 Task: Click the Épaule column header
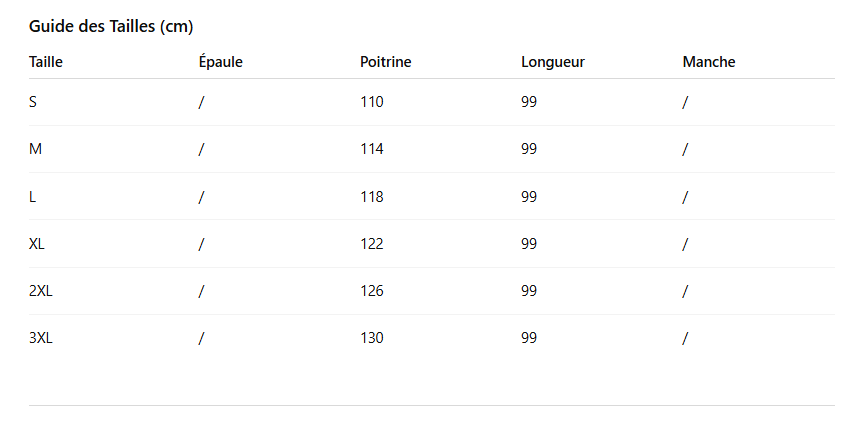220,62
